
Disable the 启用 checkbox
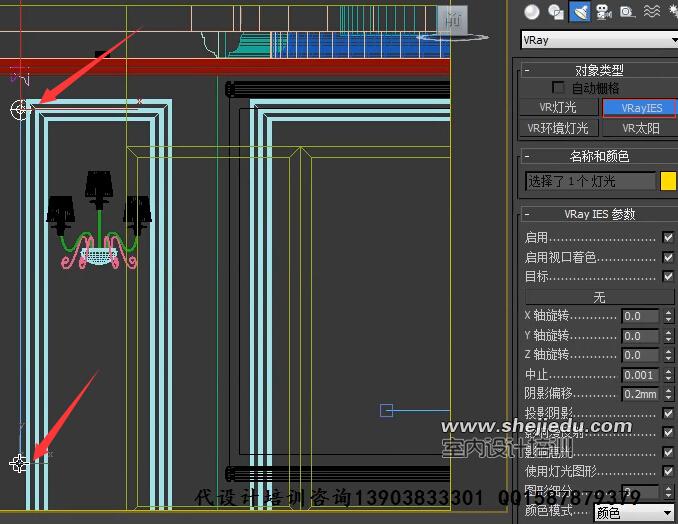(x=668, y=238)
